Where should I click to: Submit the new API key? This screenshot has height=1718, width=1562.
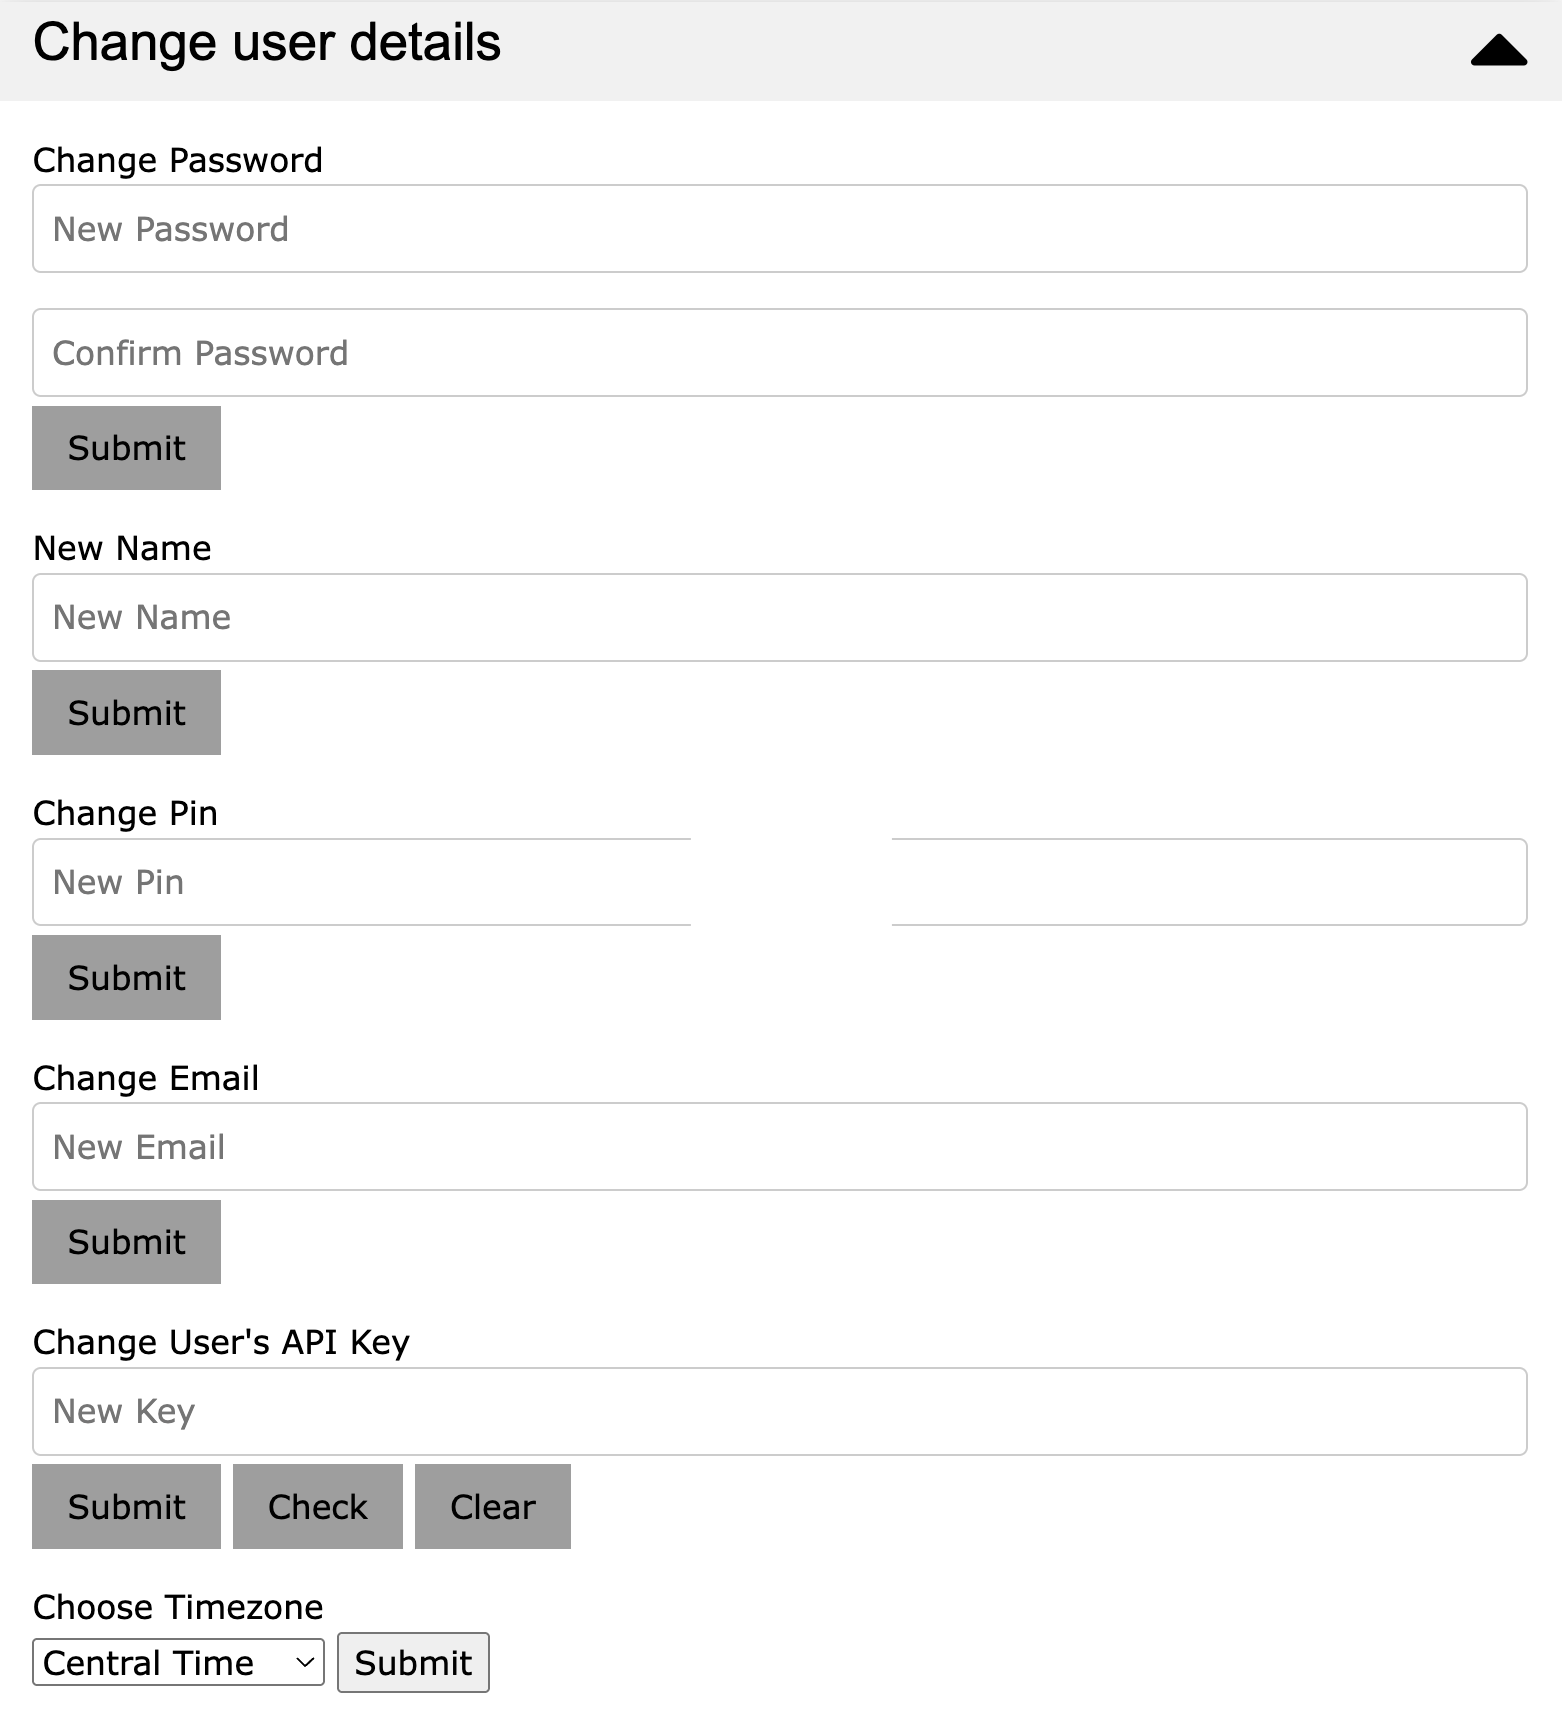point(126,1506)
